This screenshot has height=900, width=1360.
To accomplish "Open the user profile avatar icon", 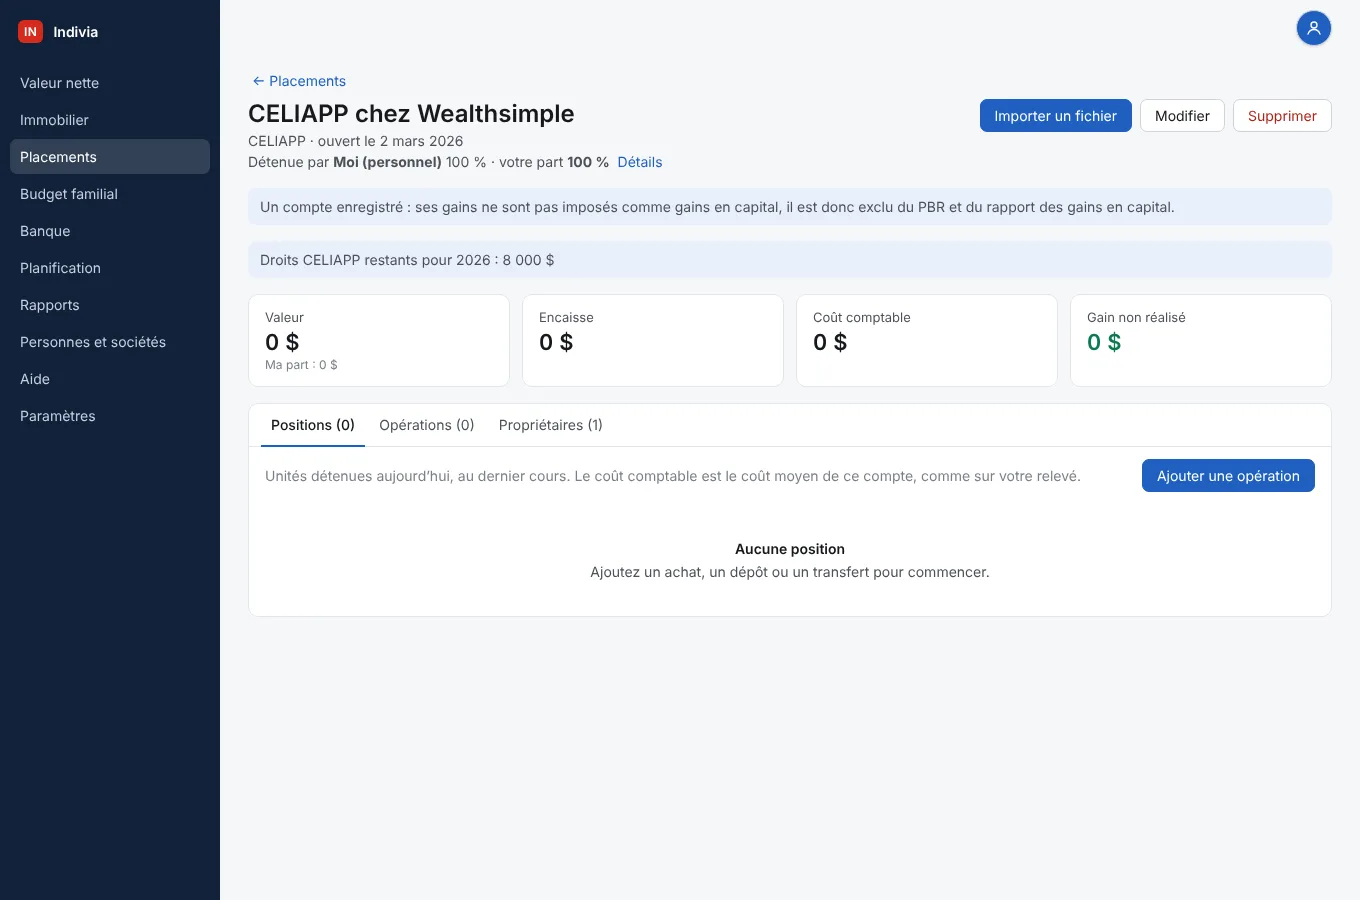I will tap(1314, 28).
